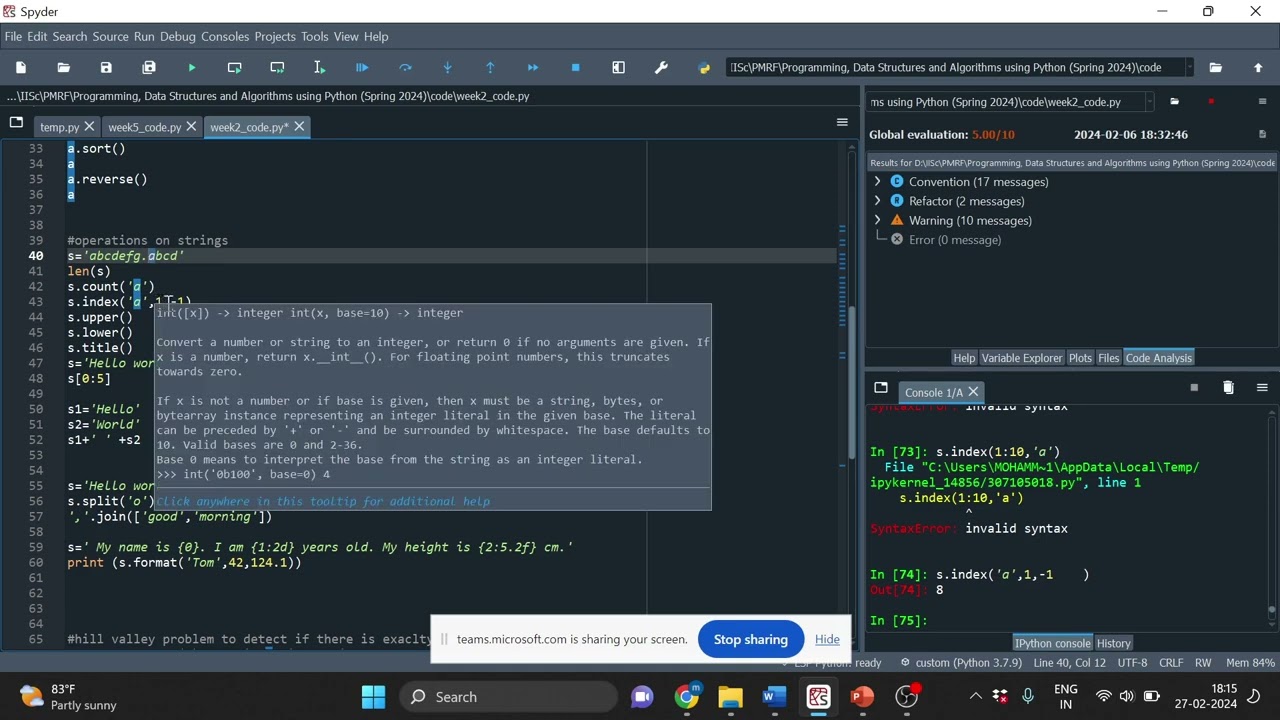Open the editor file browse tabs icon

click(16, 123)
